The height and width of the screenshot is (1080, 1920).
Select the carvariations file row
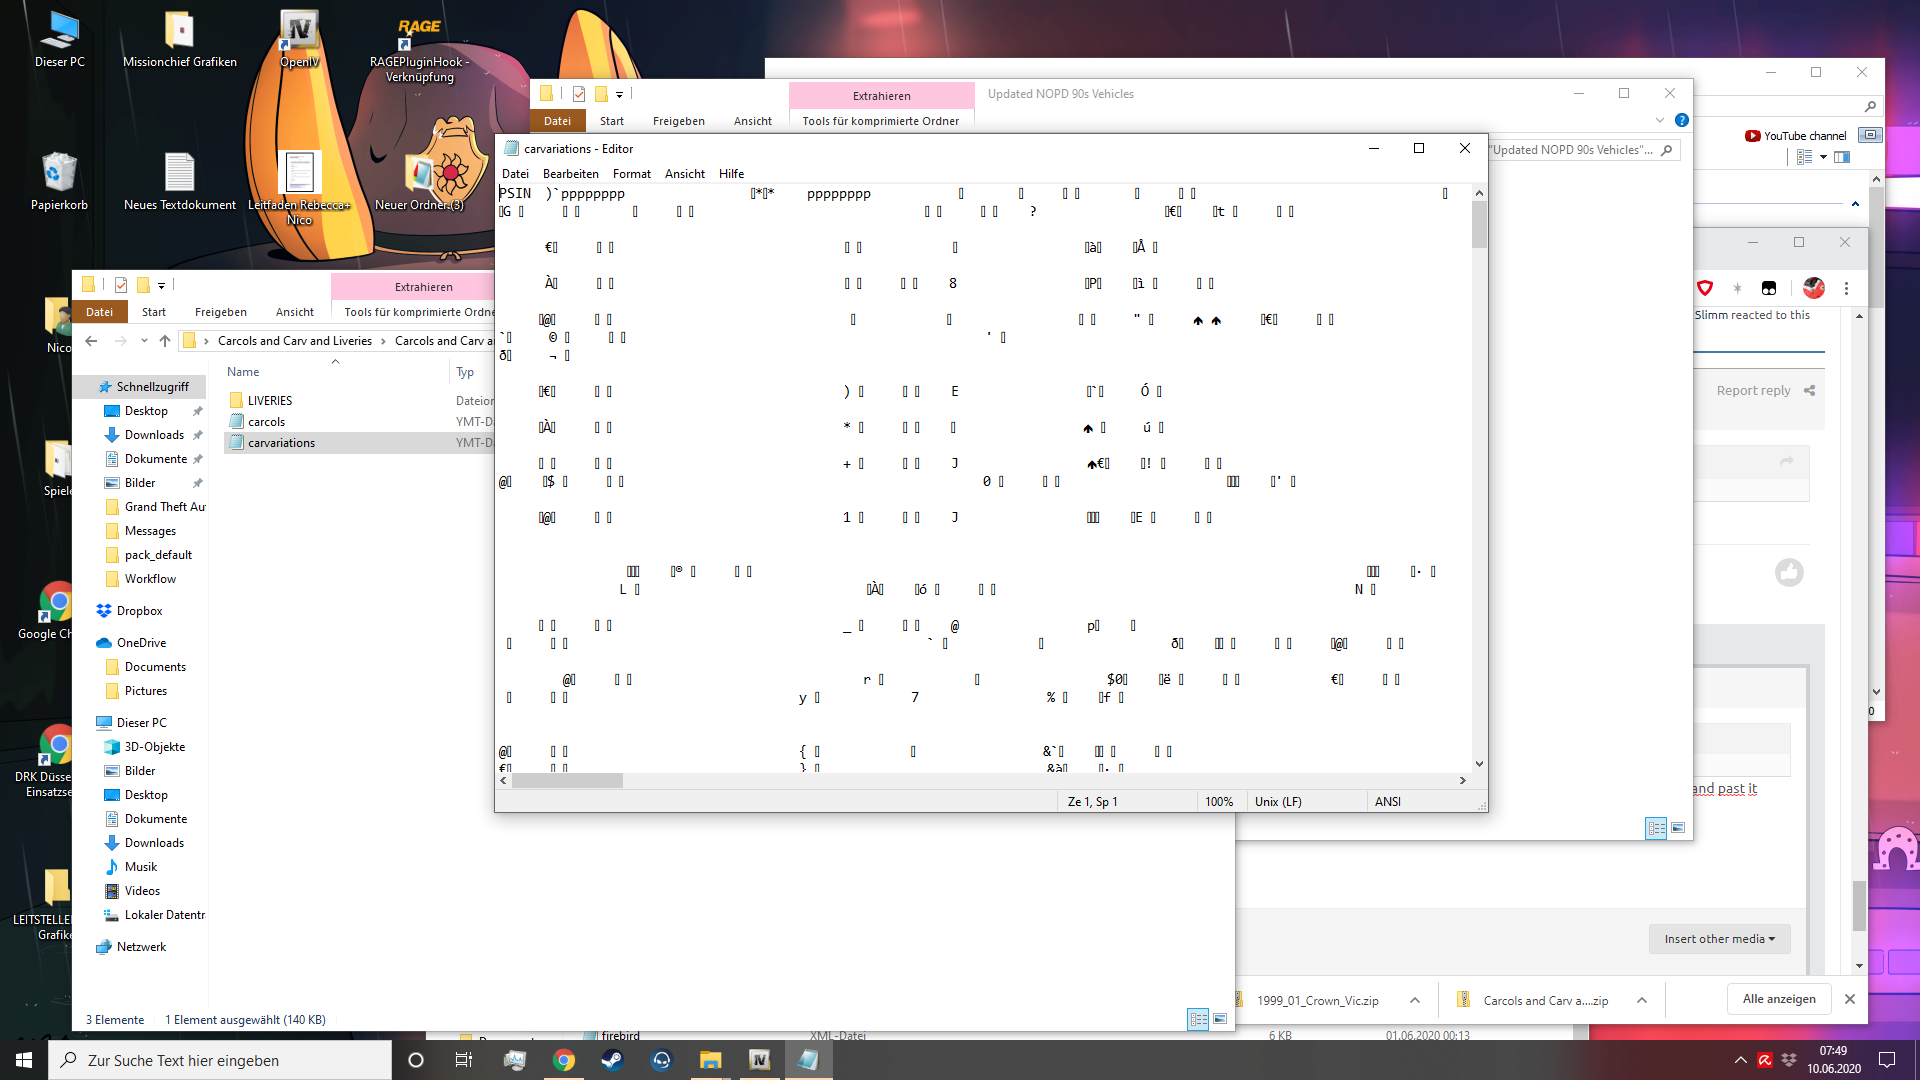tap(281, 443)
